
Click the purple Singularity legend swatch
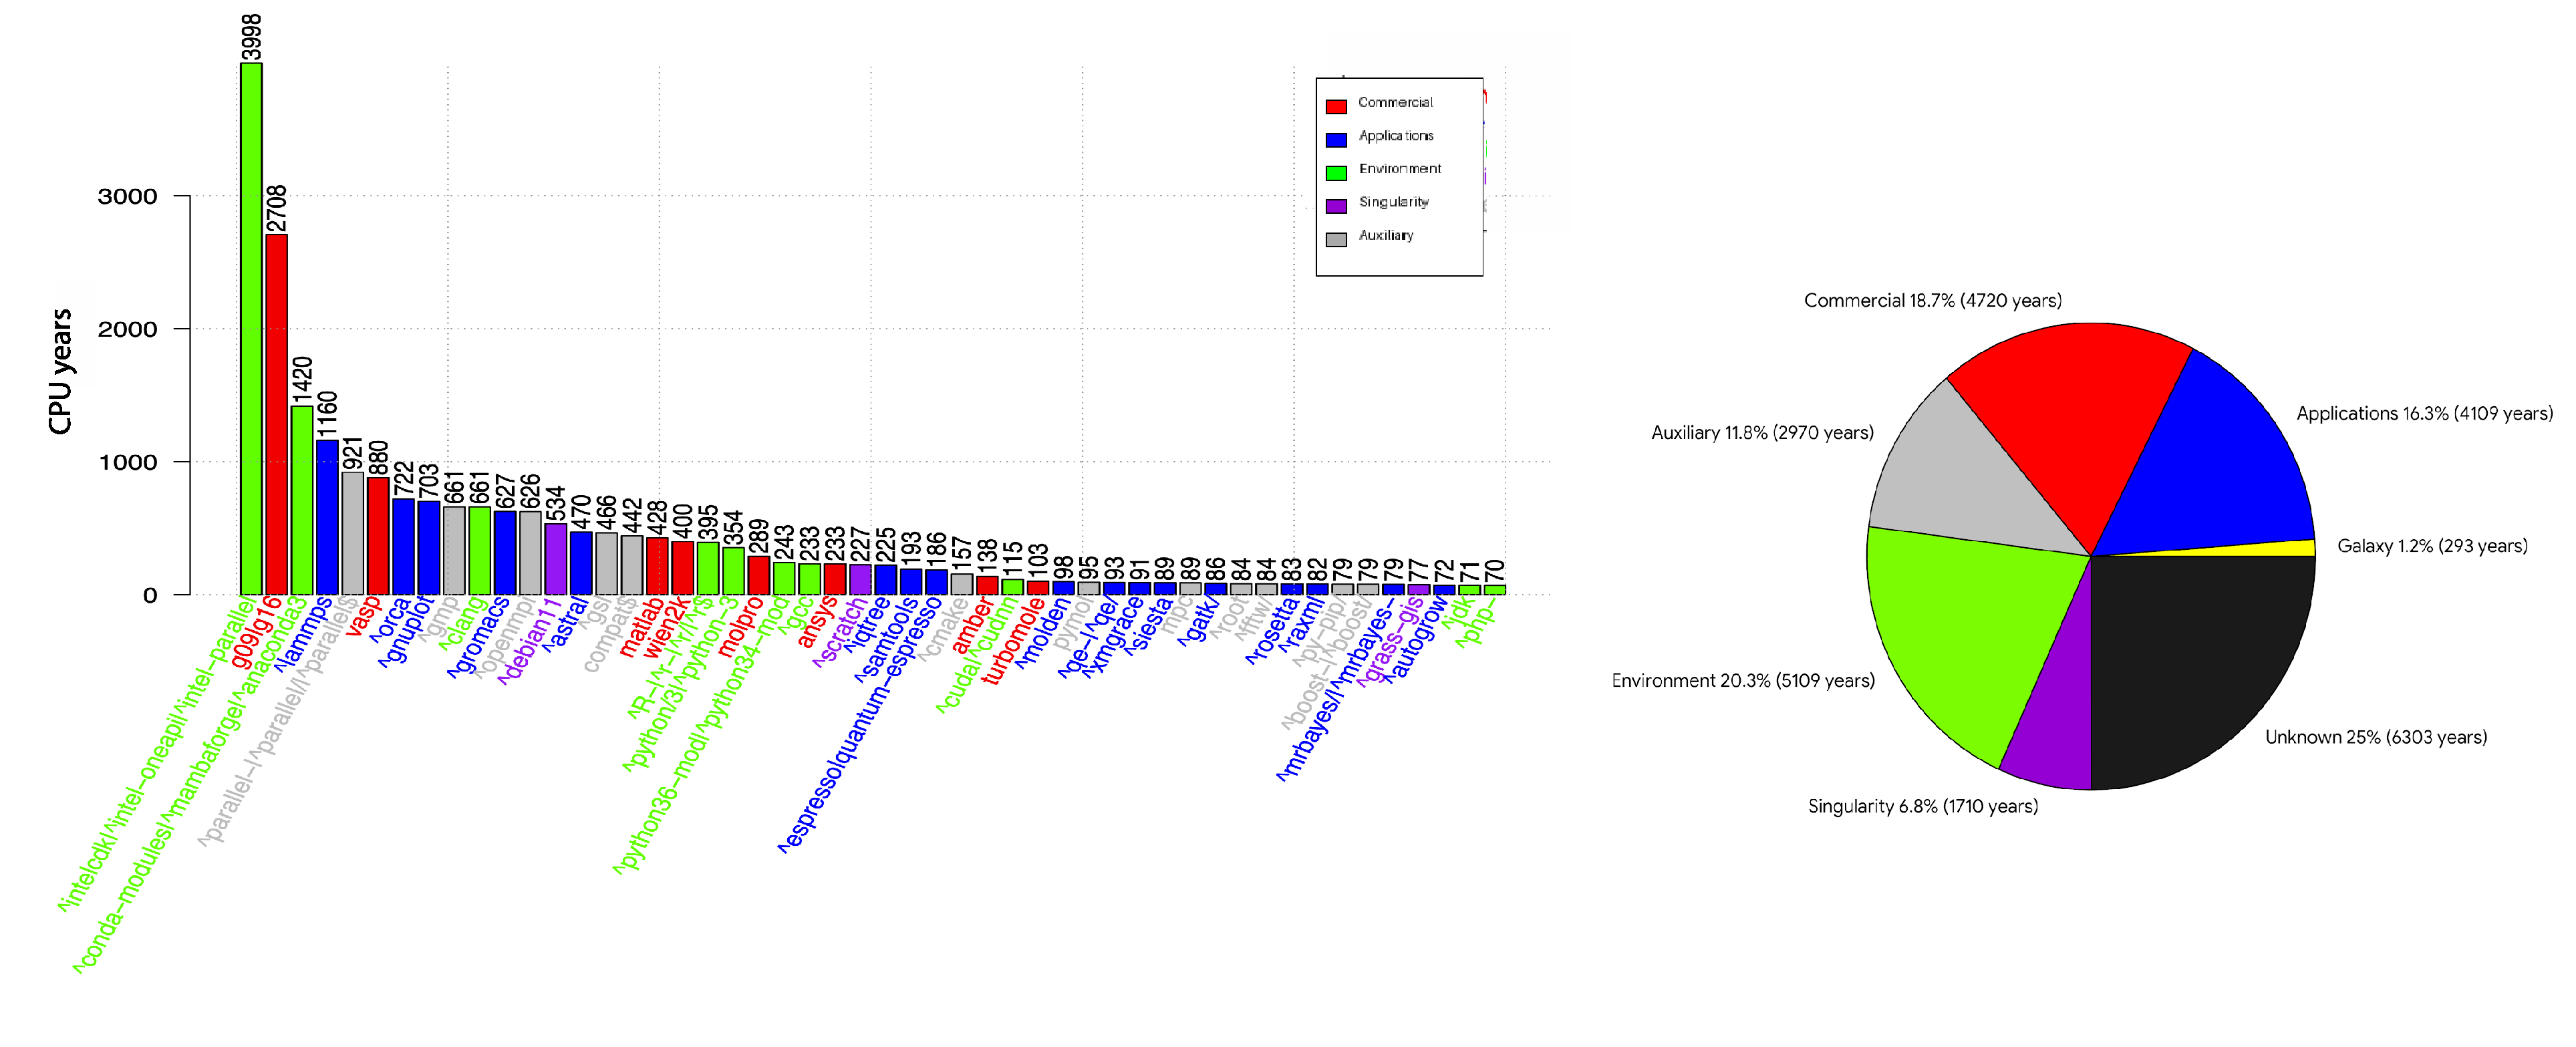(x=1336, y=206)
